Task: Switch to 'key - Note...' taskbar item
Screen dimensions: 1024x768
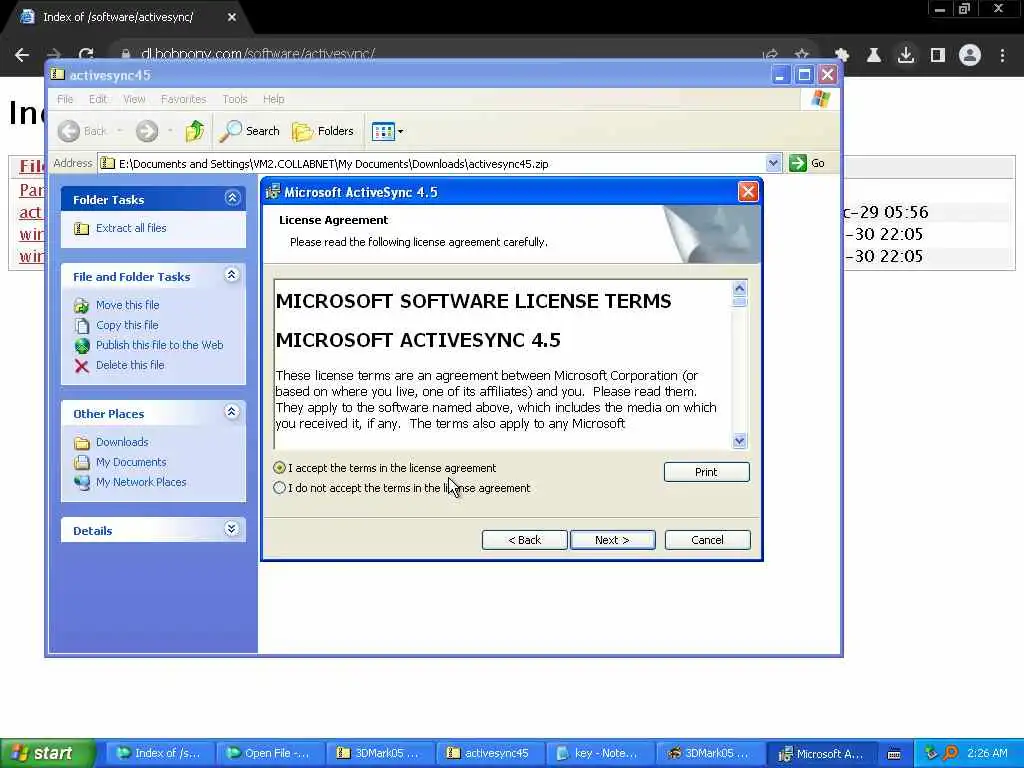Action: [x=600, y=754]
